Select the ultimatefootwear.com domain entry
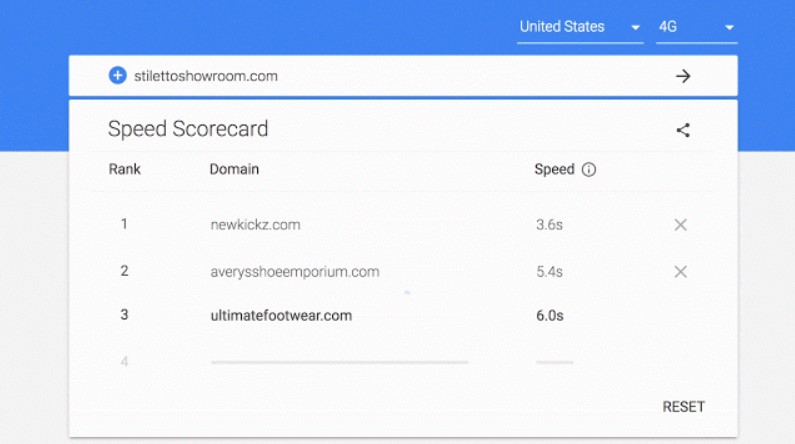The width and height of the screenshot is (795, 444). pos(281,315)
